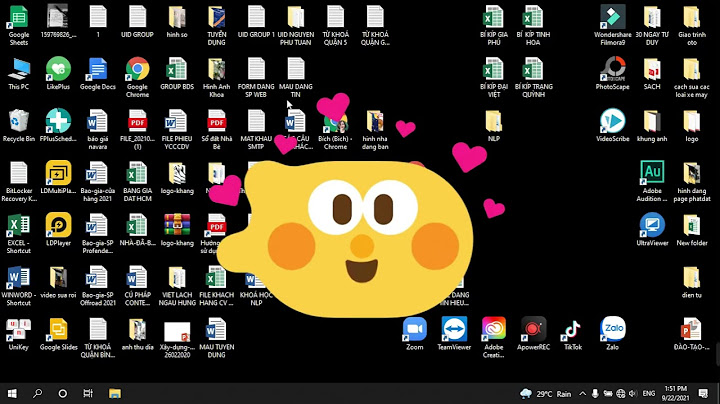Image resolution: width=720 pixels, height=404 pixels.
Task: Open BÍ KÍP GIA PHÚ Excel file
Action: pos(494,26)
